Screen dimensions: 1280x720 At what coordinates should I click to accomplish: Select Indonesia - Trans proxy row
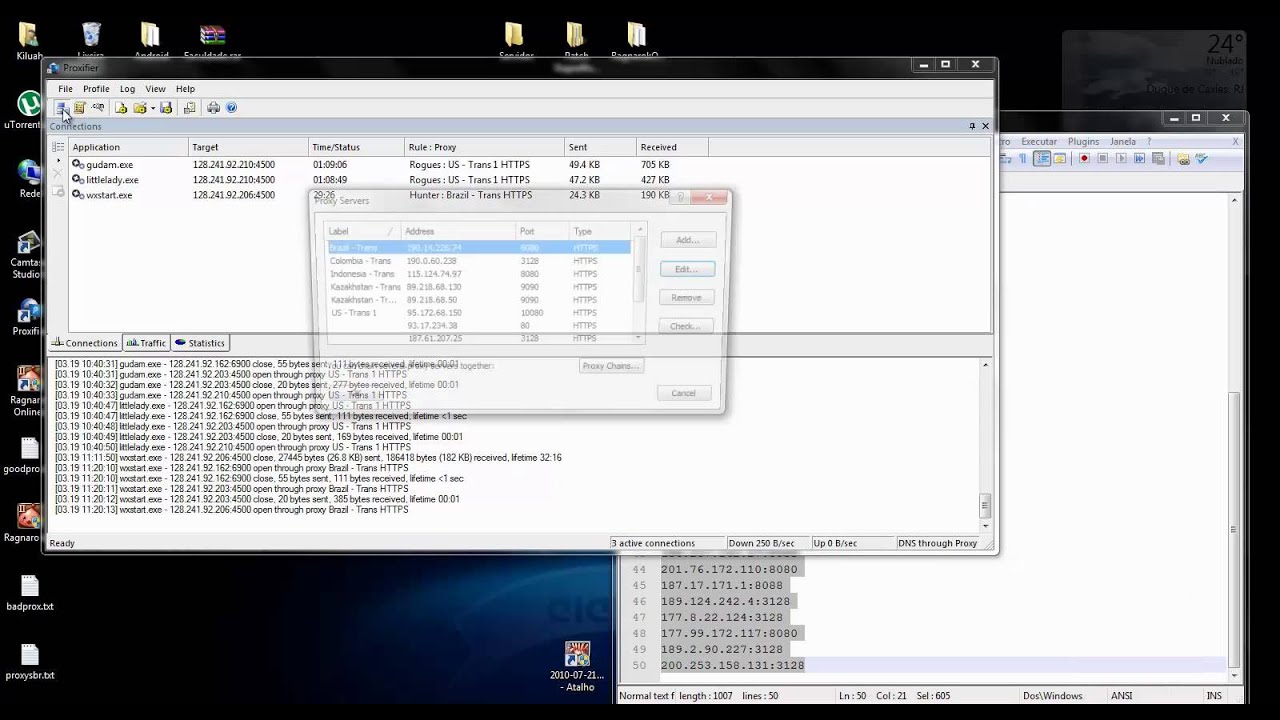click(x=479, y=274)
